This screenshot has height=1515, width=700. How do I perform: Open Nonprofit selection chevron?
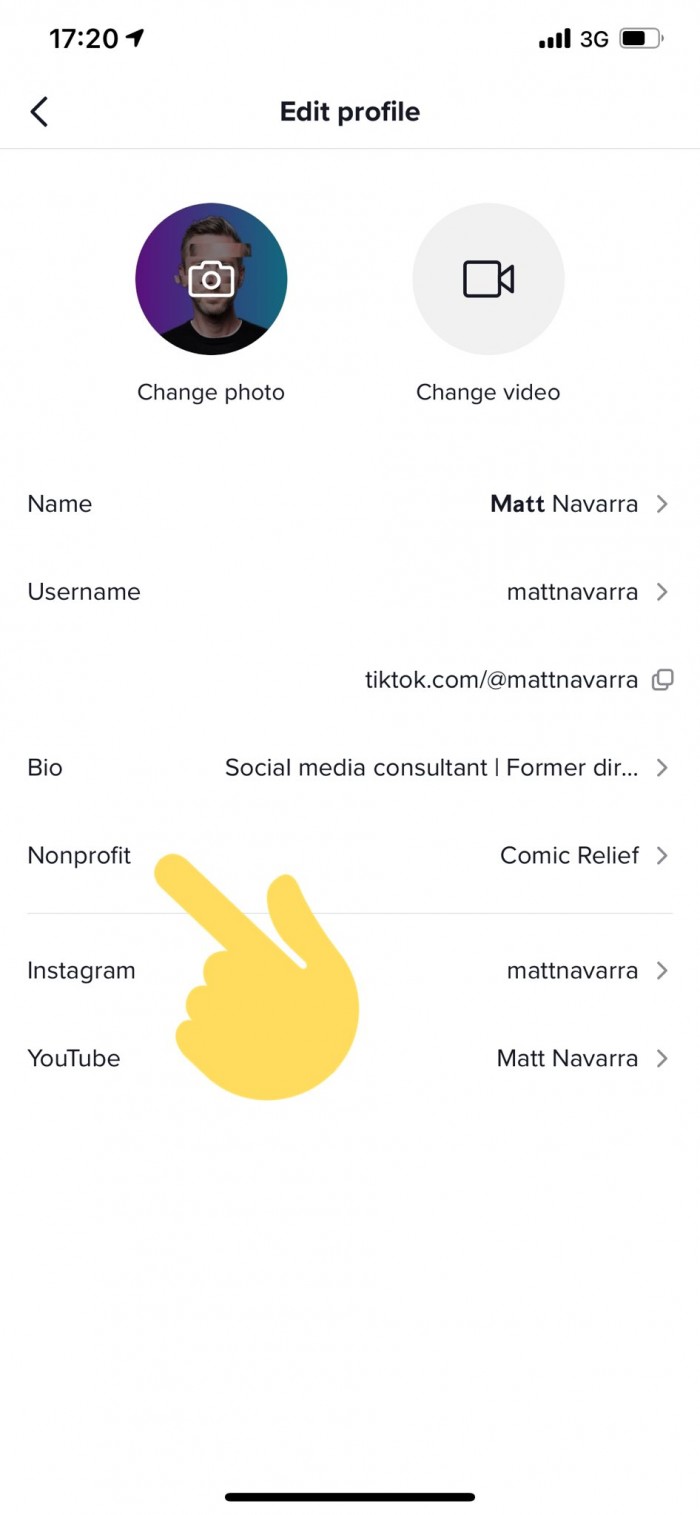(x=662, y=856)
